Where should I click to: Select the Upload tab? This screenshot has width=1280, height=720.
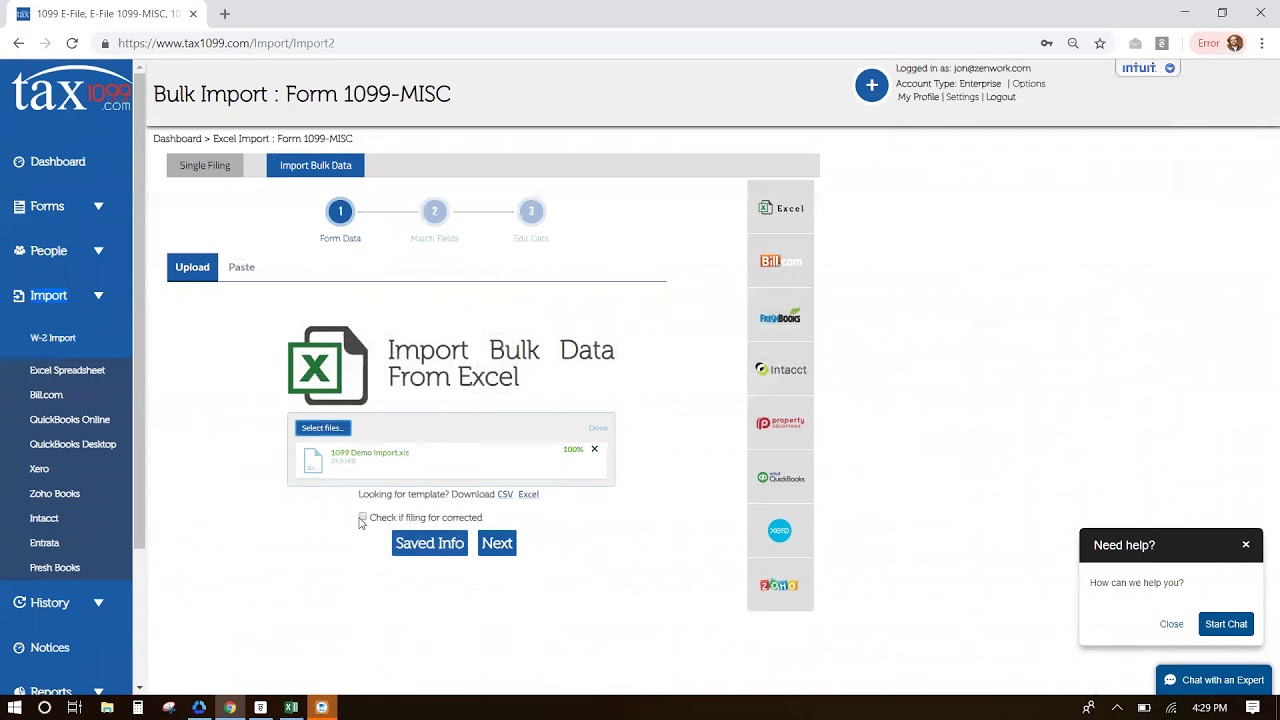tap(192, 267)
